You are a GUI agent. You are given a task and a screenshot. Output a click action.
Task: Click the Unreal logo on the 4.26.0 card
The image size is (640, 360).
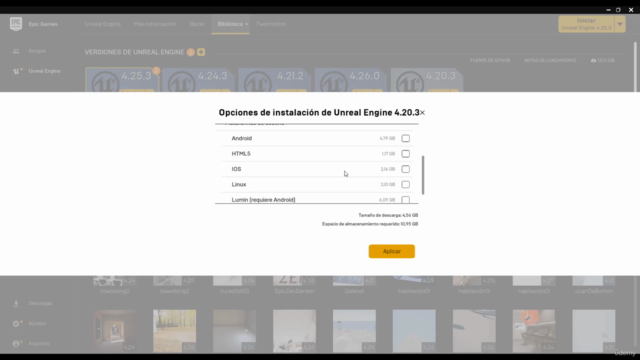tap(334, 83)
